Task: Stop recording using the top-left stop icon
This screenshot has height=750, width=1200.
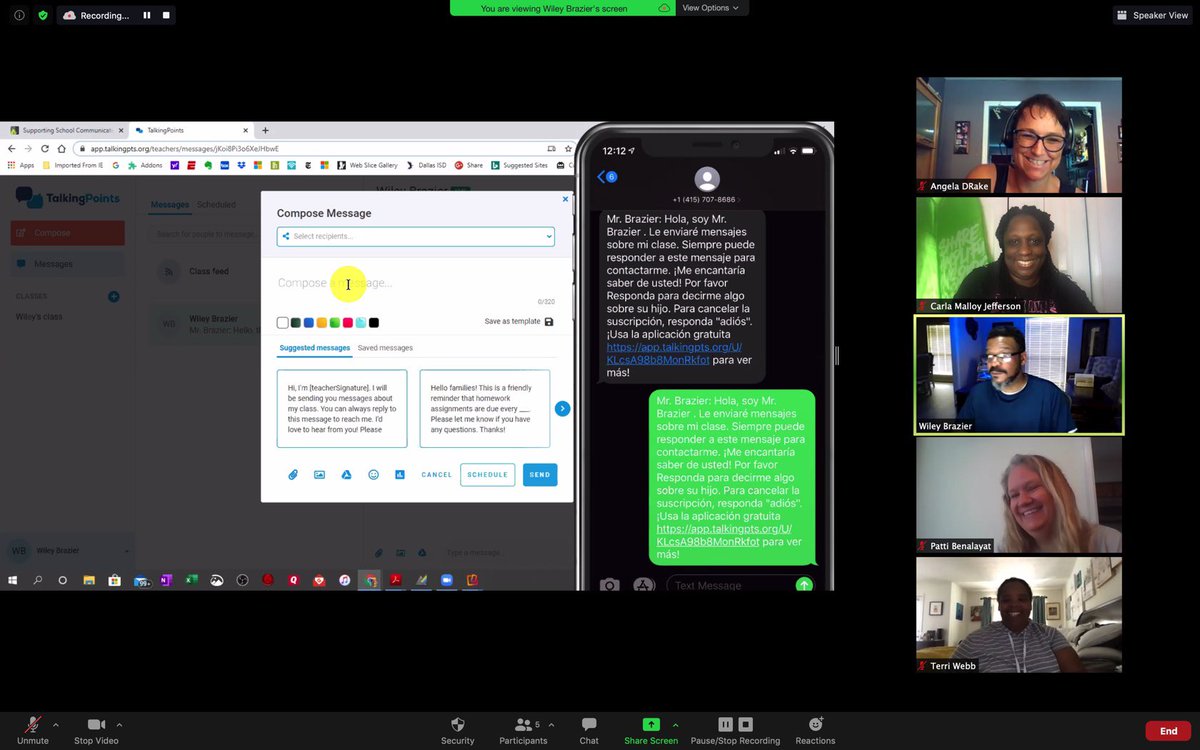Action: pos(166,15)
